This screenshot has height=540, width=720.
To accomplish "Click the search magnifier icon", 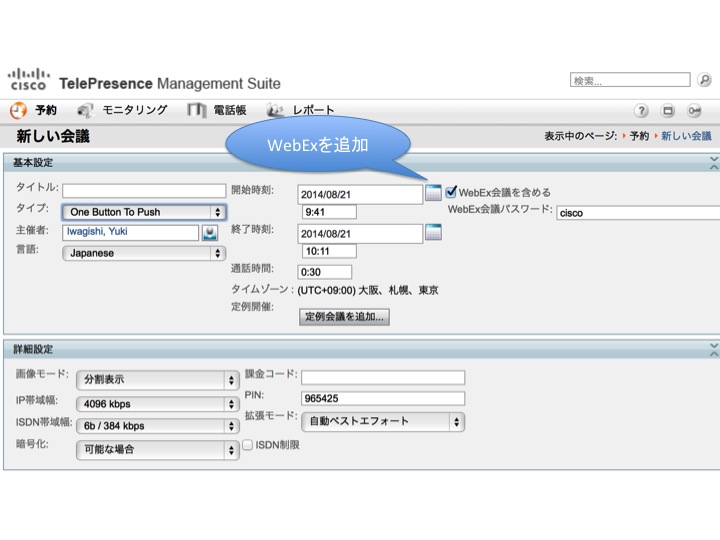I will pos(705,81).
